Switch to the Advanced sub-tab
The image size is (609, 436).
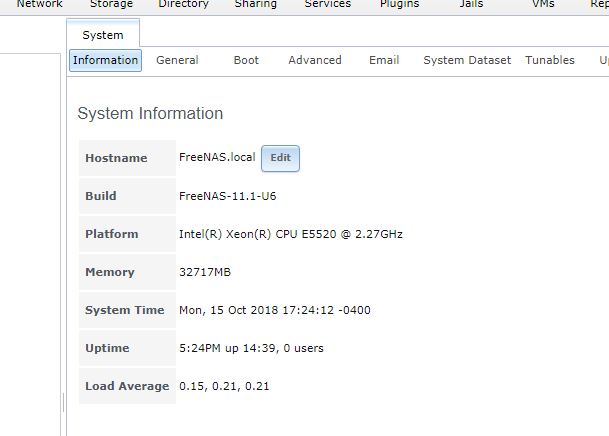(315, 60)
